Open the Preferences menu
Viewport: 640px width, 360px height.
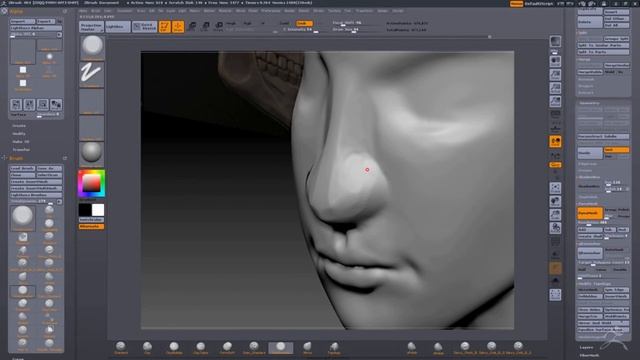(x=271, y=11)
